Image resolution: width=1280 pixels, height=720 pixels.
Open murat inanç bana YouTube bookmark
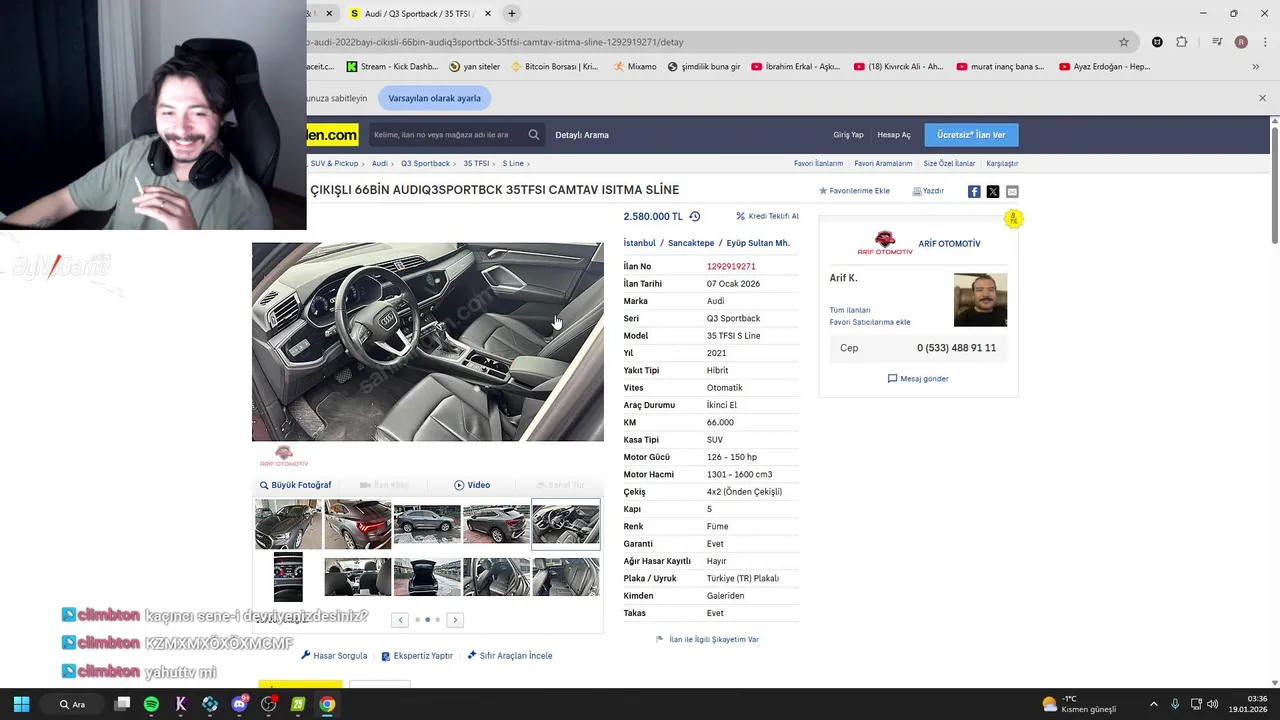pos(1000,67)
